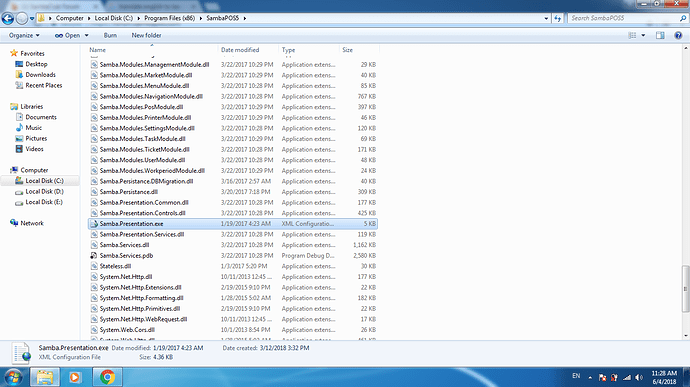690x387 pixels.
Task: Click the Stateless.dll file icon
Action: tap(94, 266)
